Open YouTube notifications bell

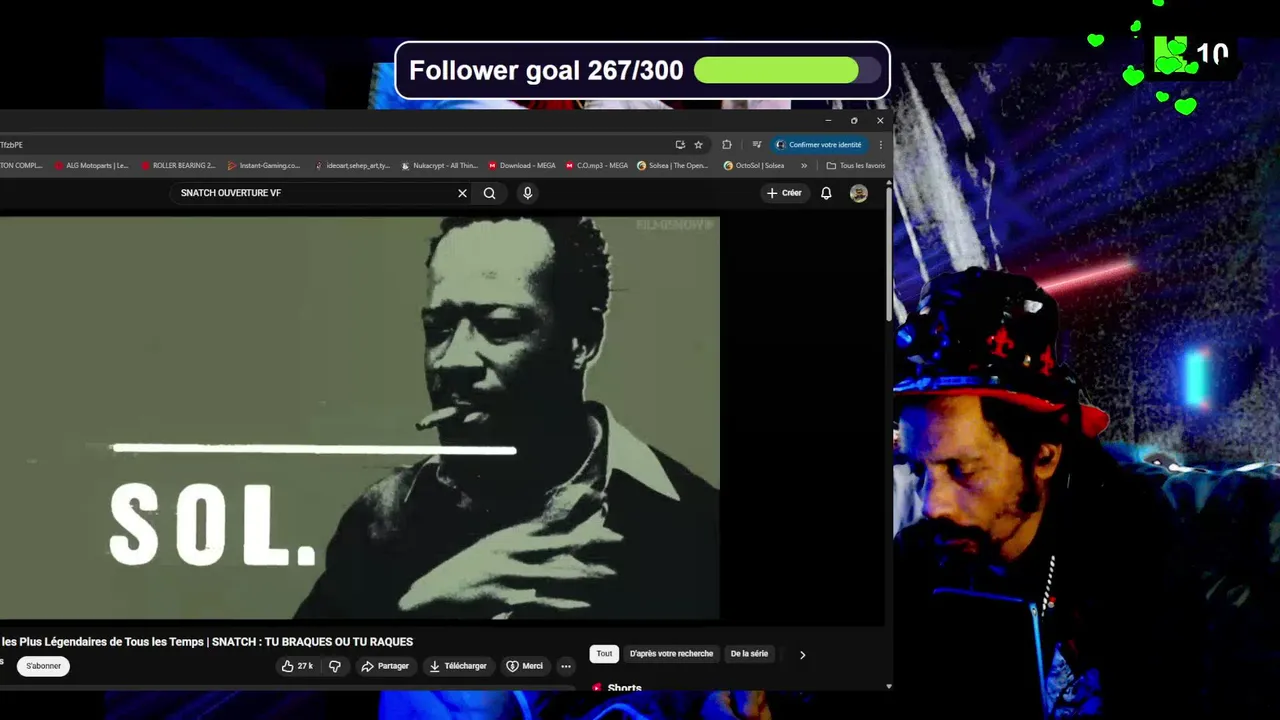click(x=826, y=193)
